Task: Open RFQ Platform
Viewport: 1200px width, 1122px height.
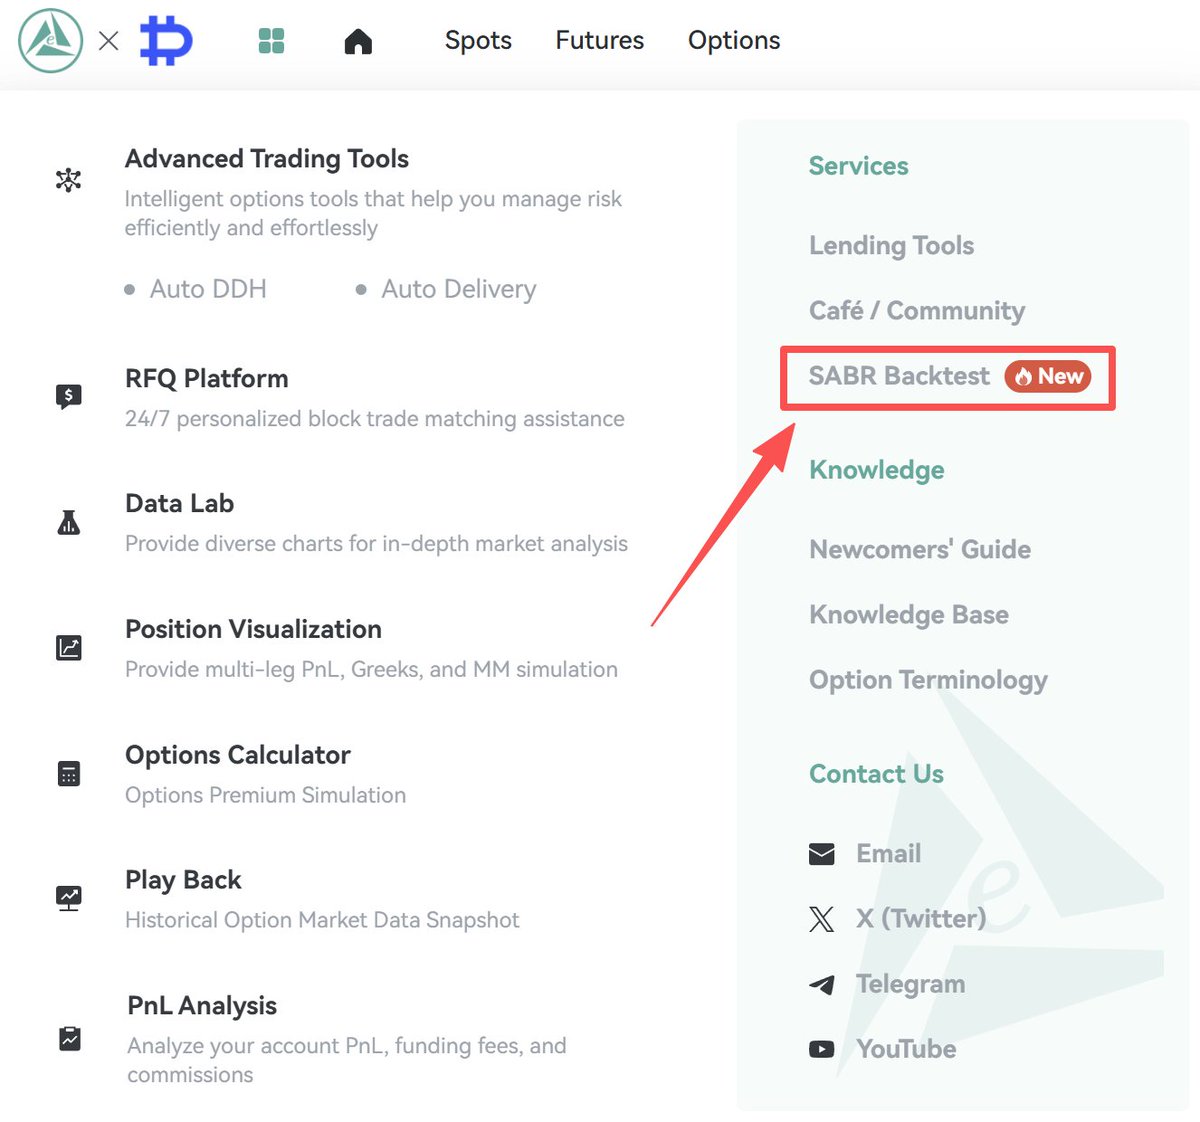Action: tap(207, 379)
